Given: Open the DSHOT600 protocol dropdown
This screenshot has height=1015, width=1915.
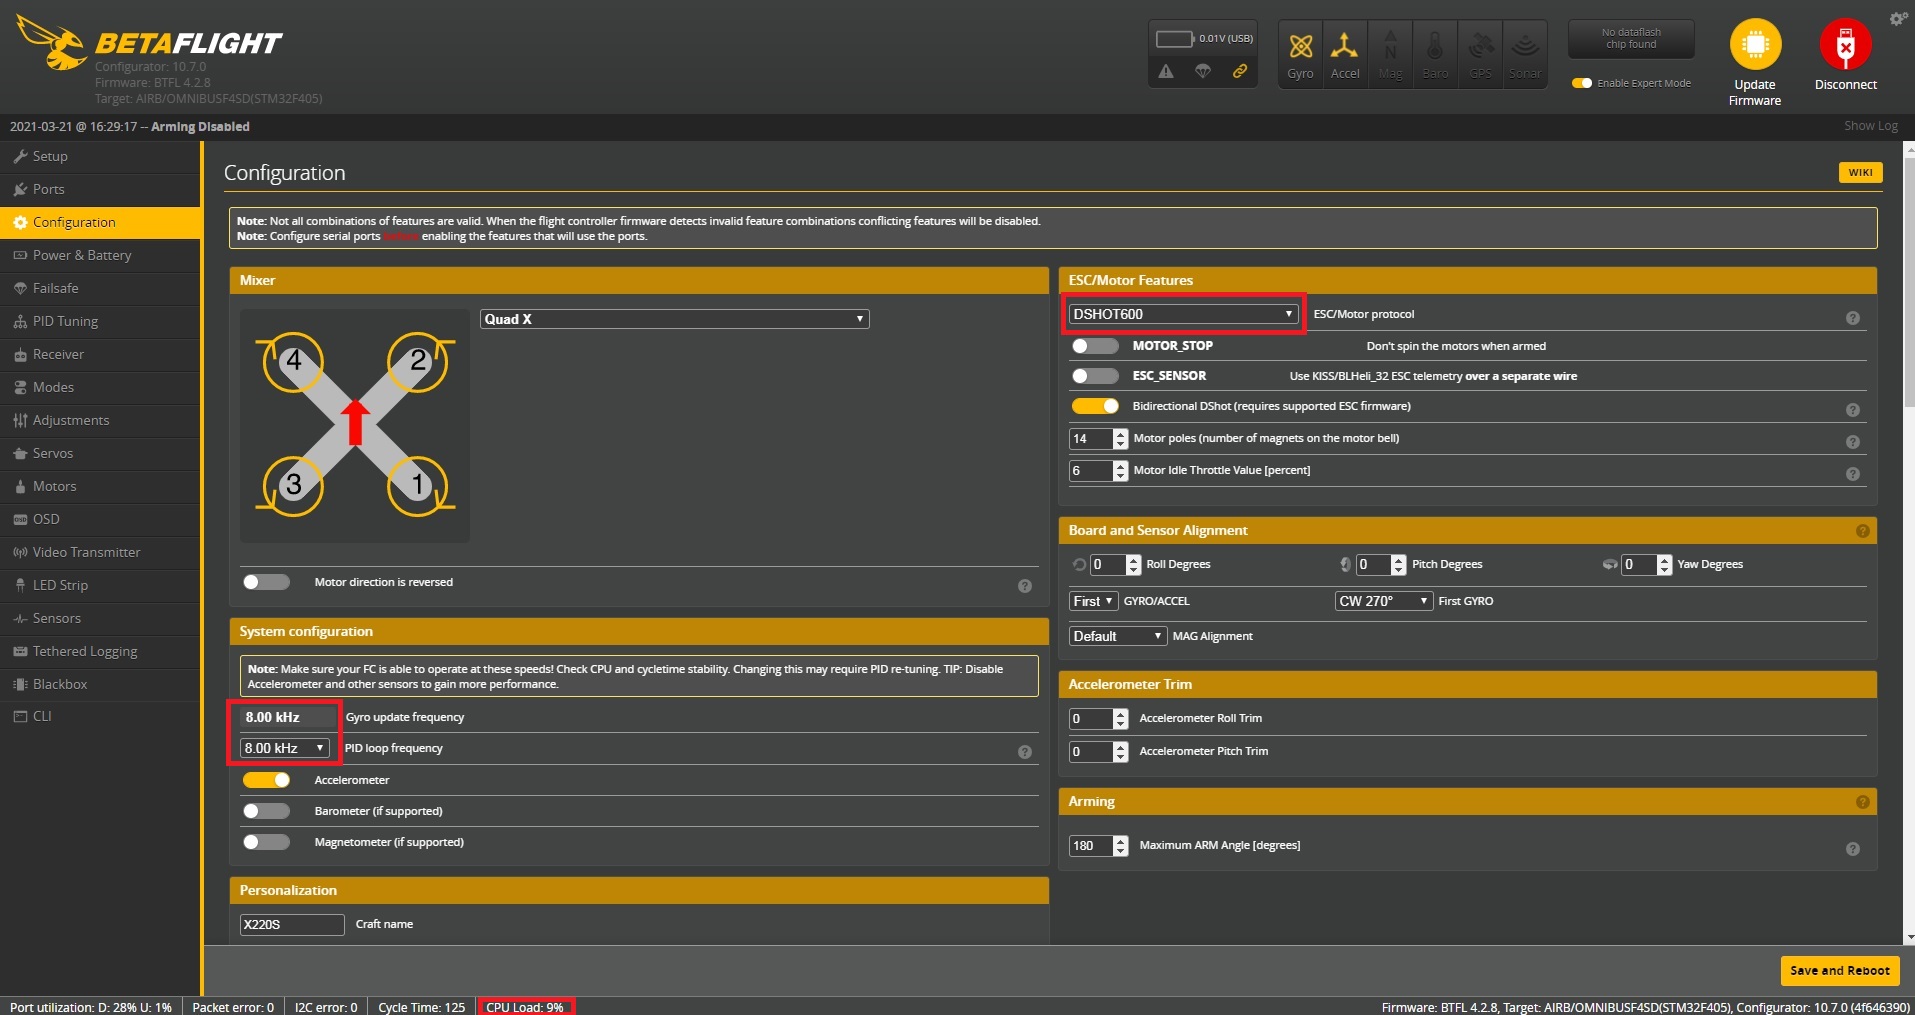Looking at the screenshot, I should [x=1184, y=314].
